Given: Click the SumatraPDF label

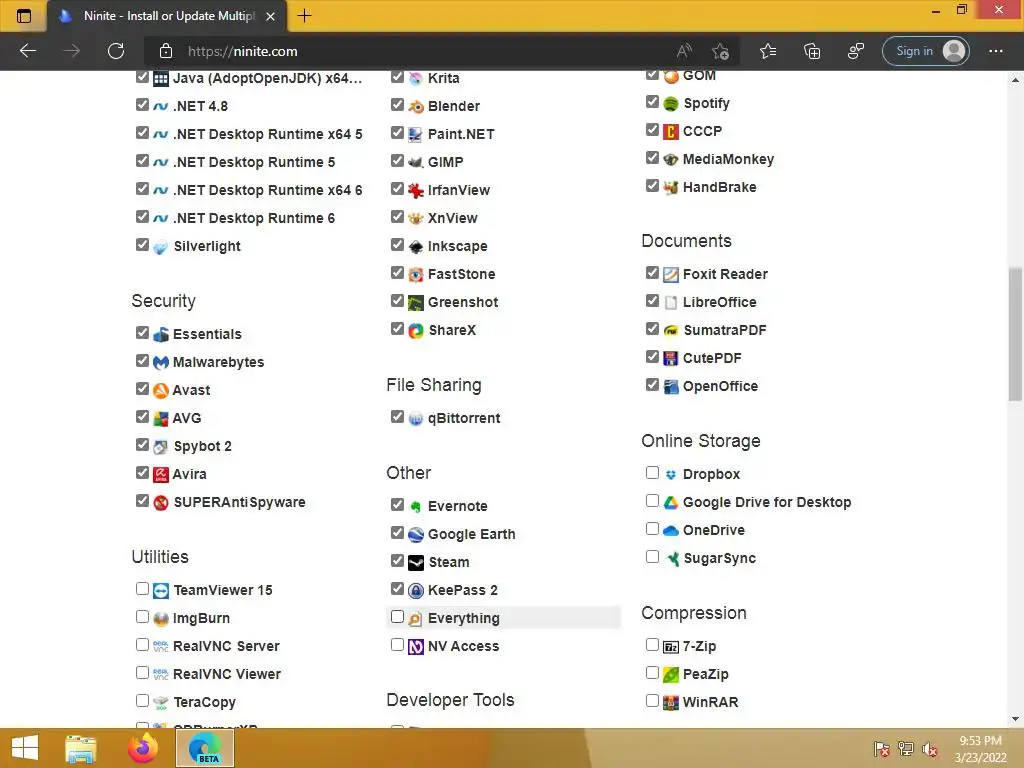Looking at the screenshot, I should [x=725, y=330].
